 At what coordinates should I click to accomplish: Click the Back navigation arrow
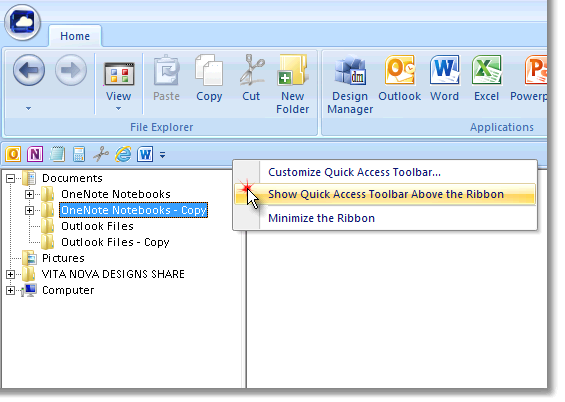point(29,70)
